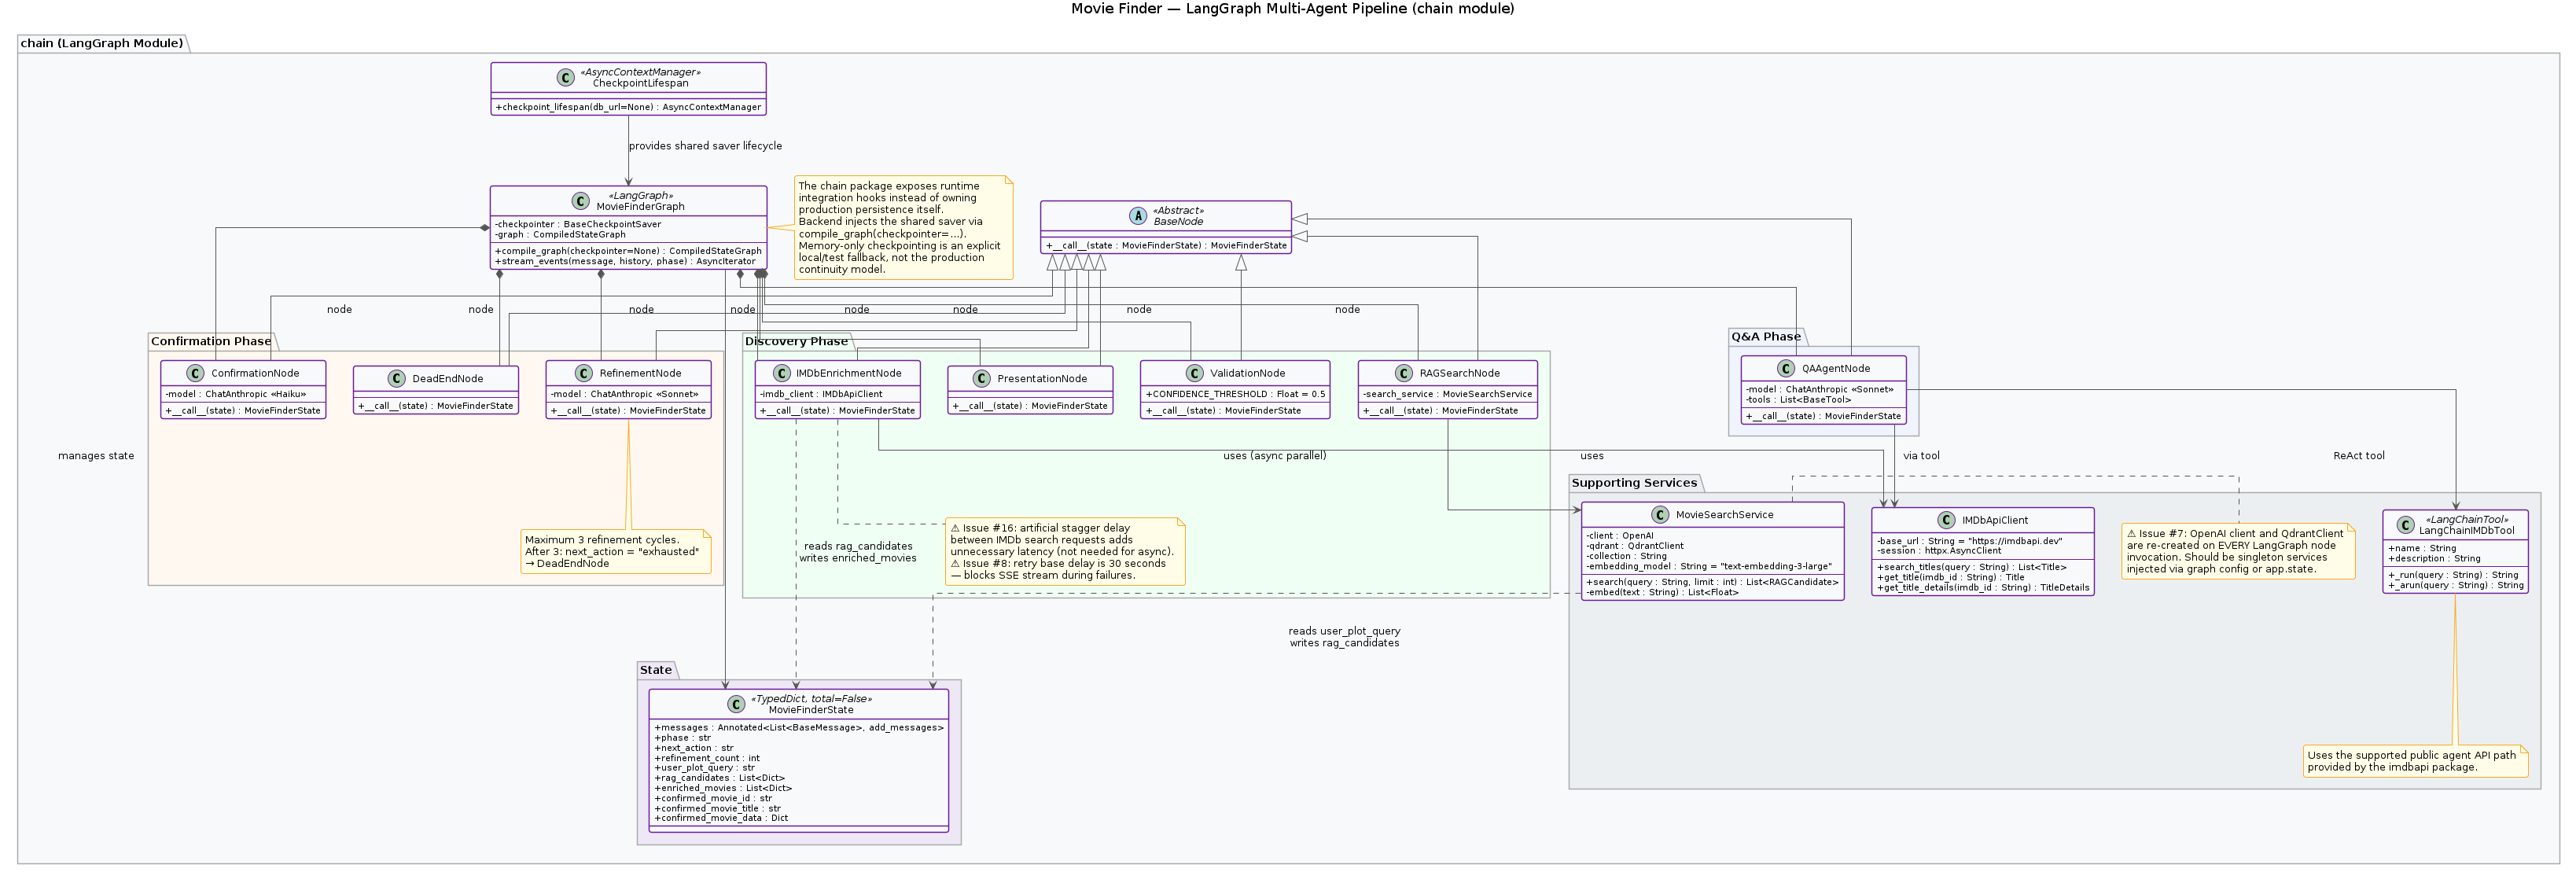Click the 'reads rag_candidates writes enriched_movies' label
This screenshot has width=2576, height=872.
[x=858, y=552]
